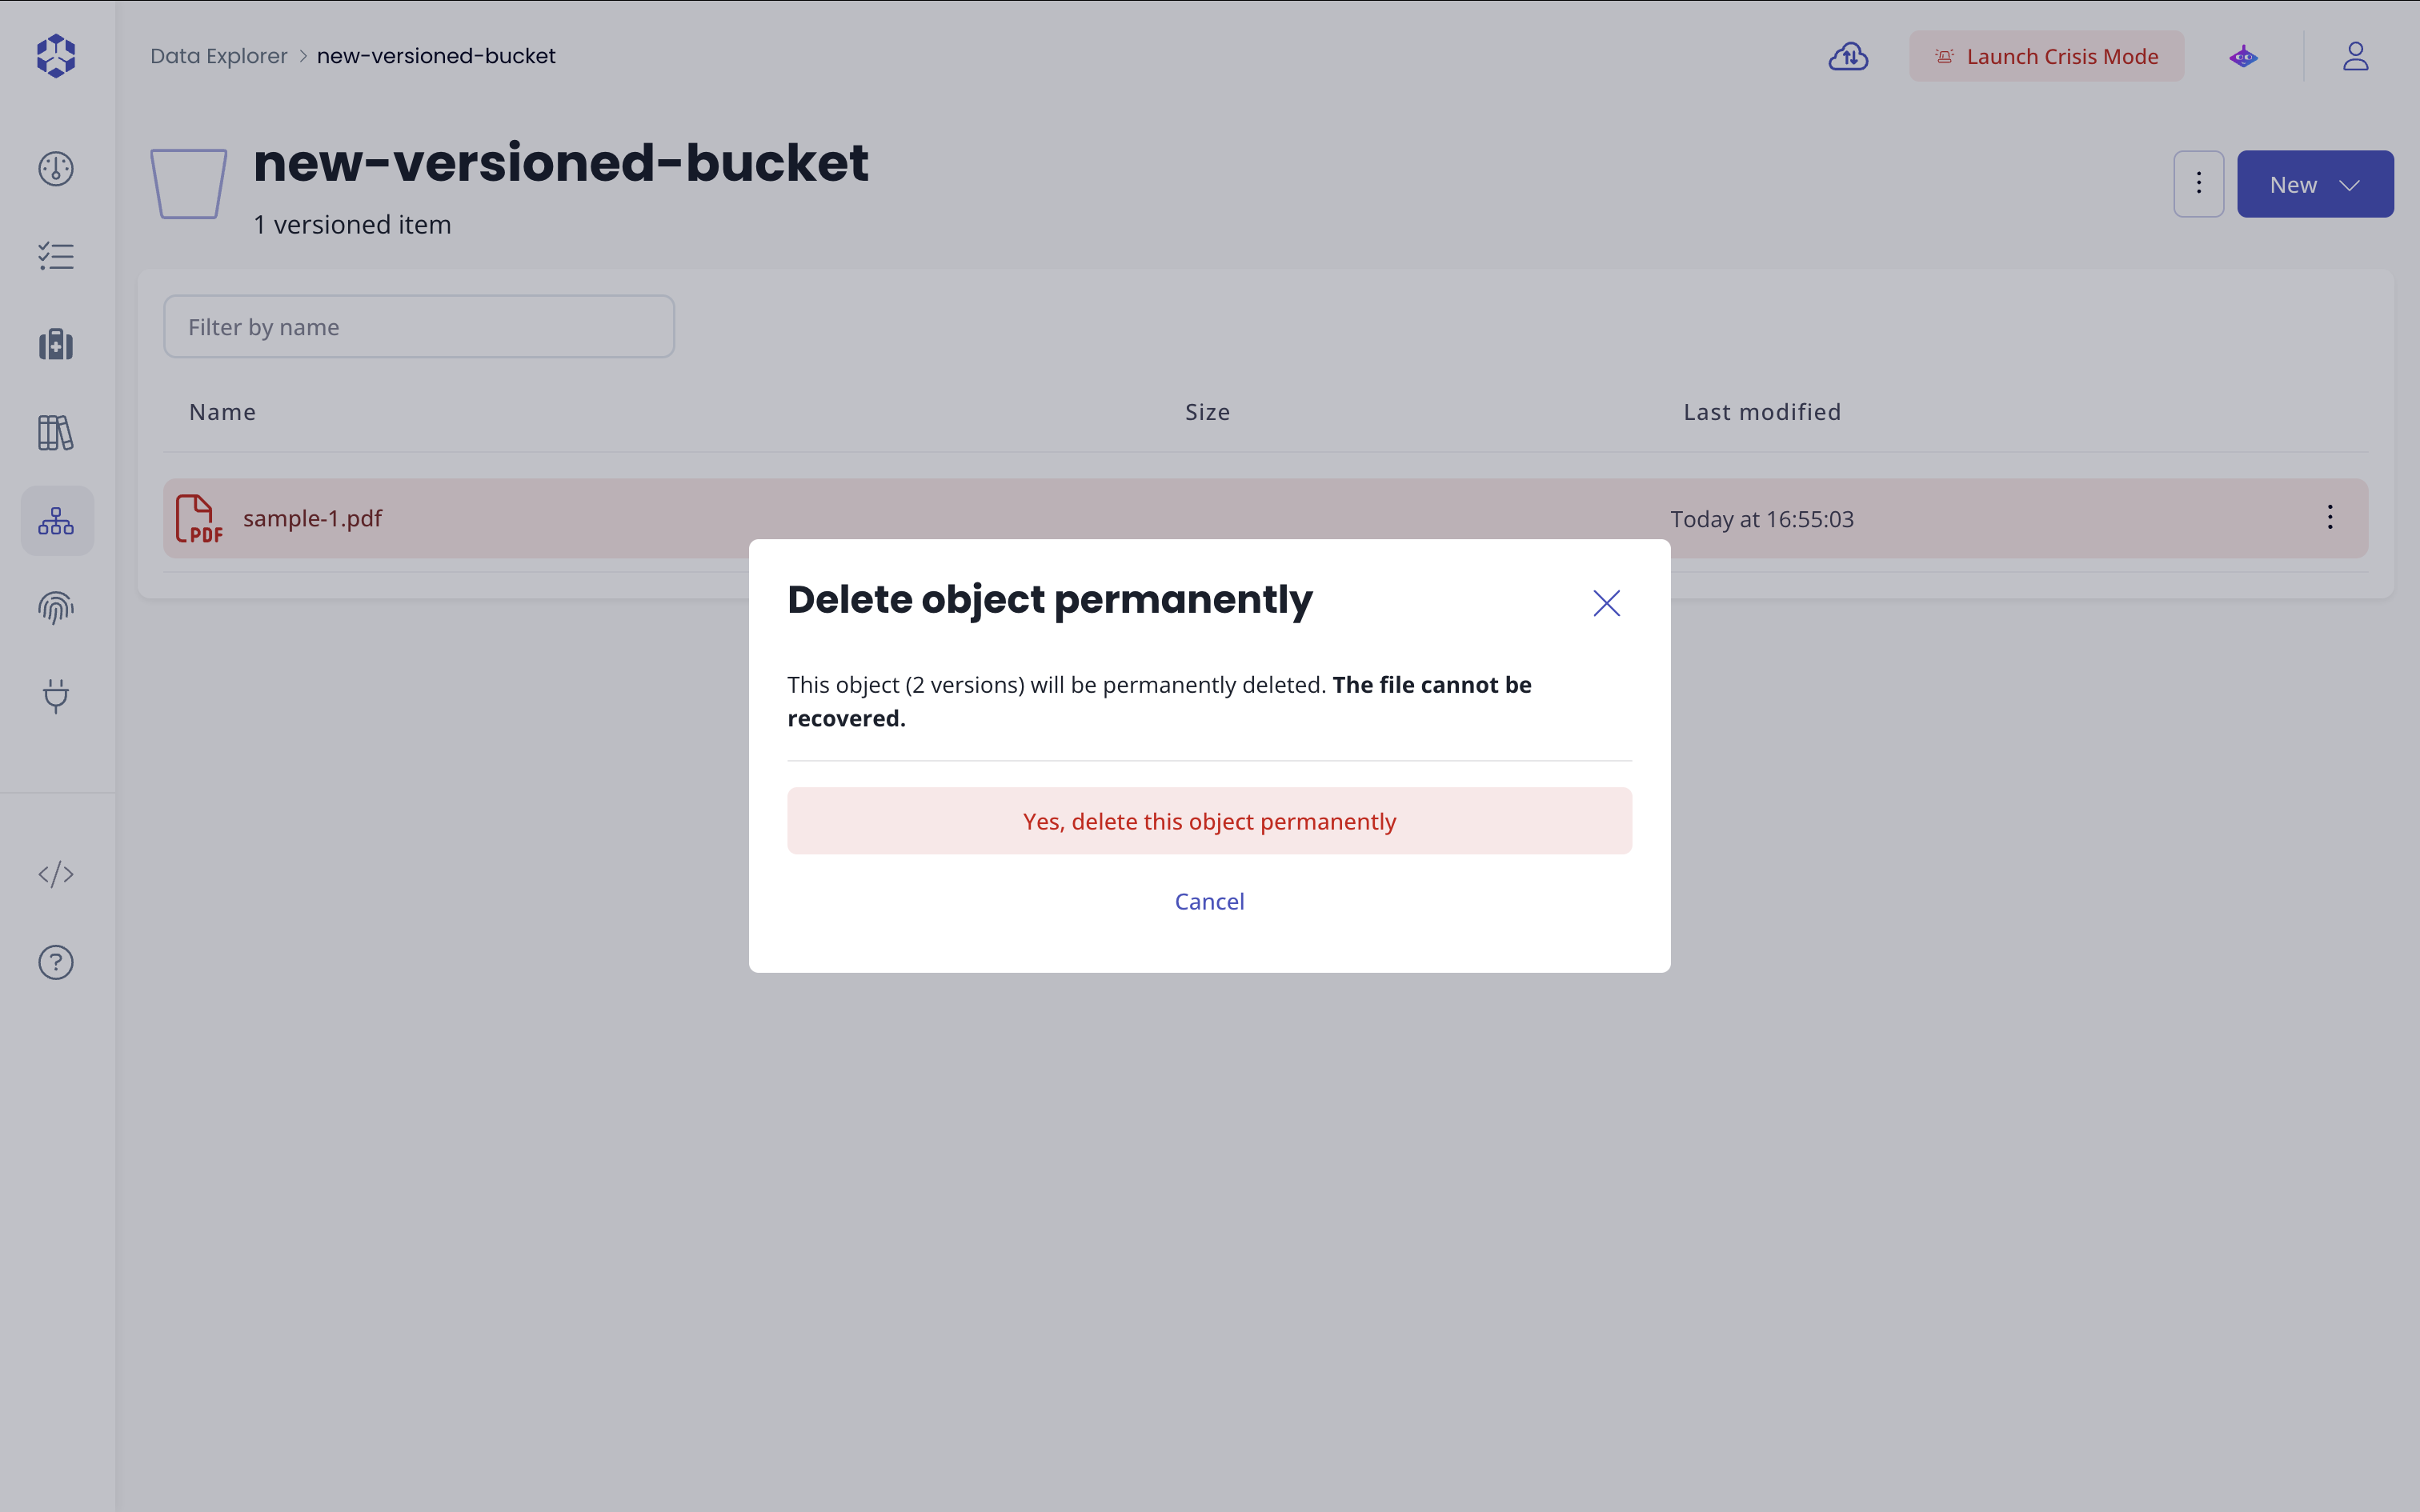Open the dashboard gauge icon in the sidebar
The image size is (2420, 1512).
click(x=56, y=169)
